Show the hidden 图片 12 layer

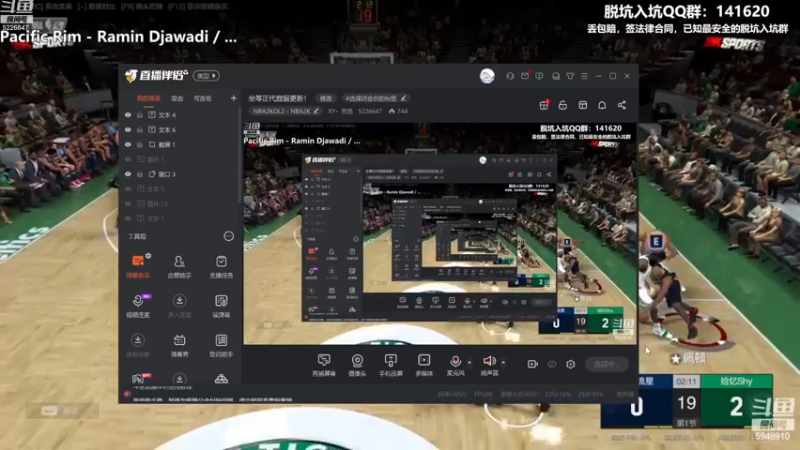[x=128, y=204]
